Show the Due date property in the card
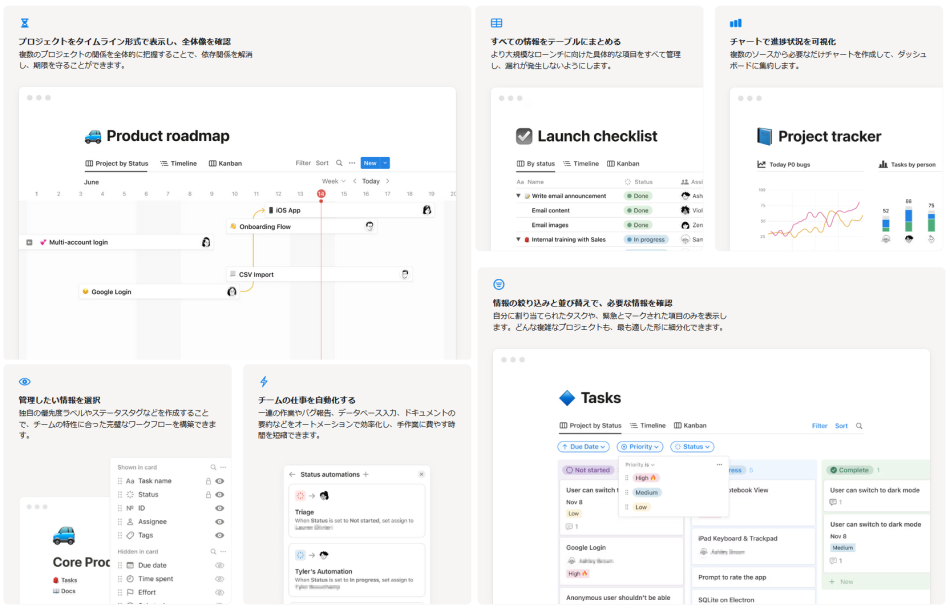This screenshot has height=608, width=950. (x=219, y=565)
